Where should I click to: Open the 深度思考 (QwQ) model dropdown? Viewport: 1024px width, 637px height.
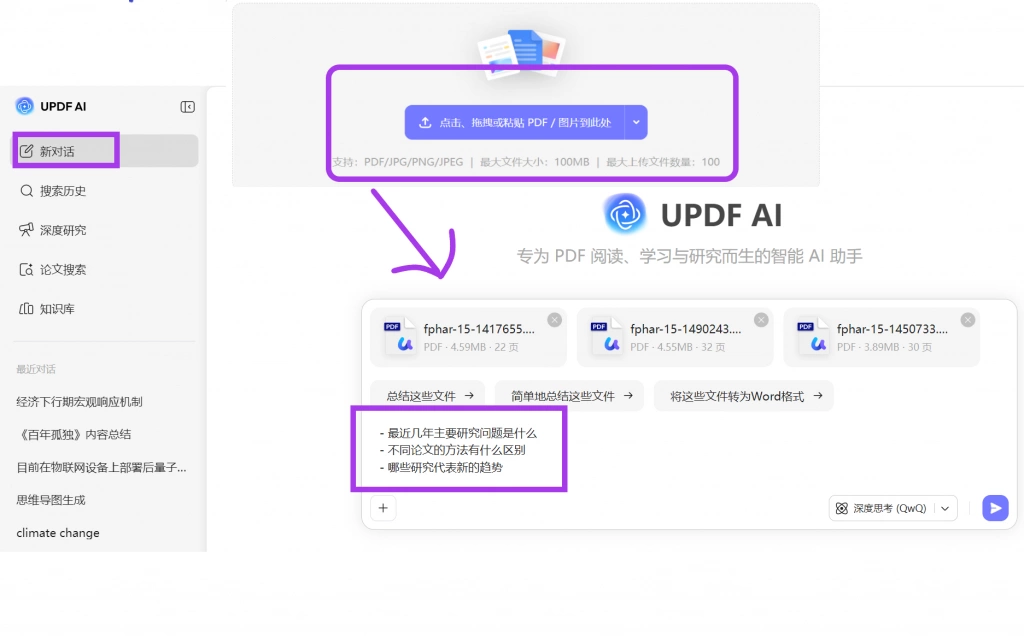coord(893,508)
